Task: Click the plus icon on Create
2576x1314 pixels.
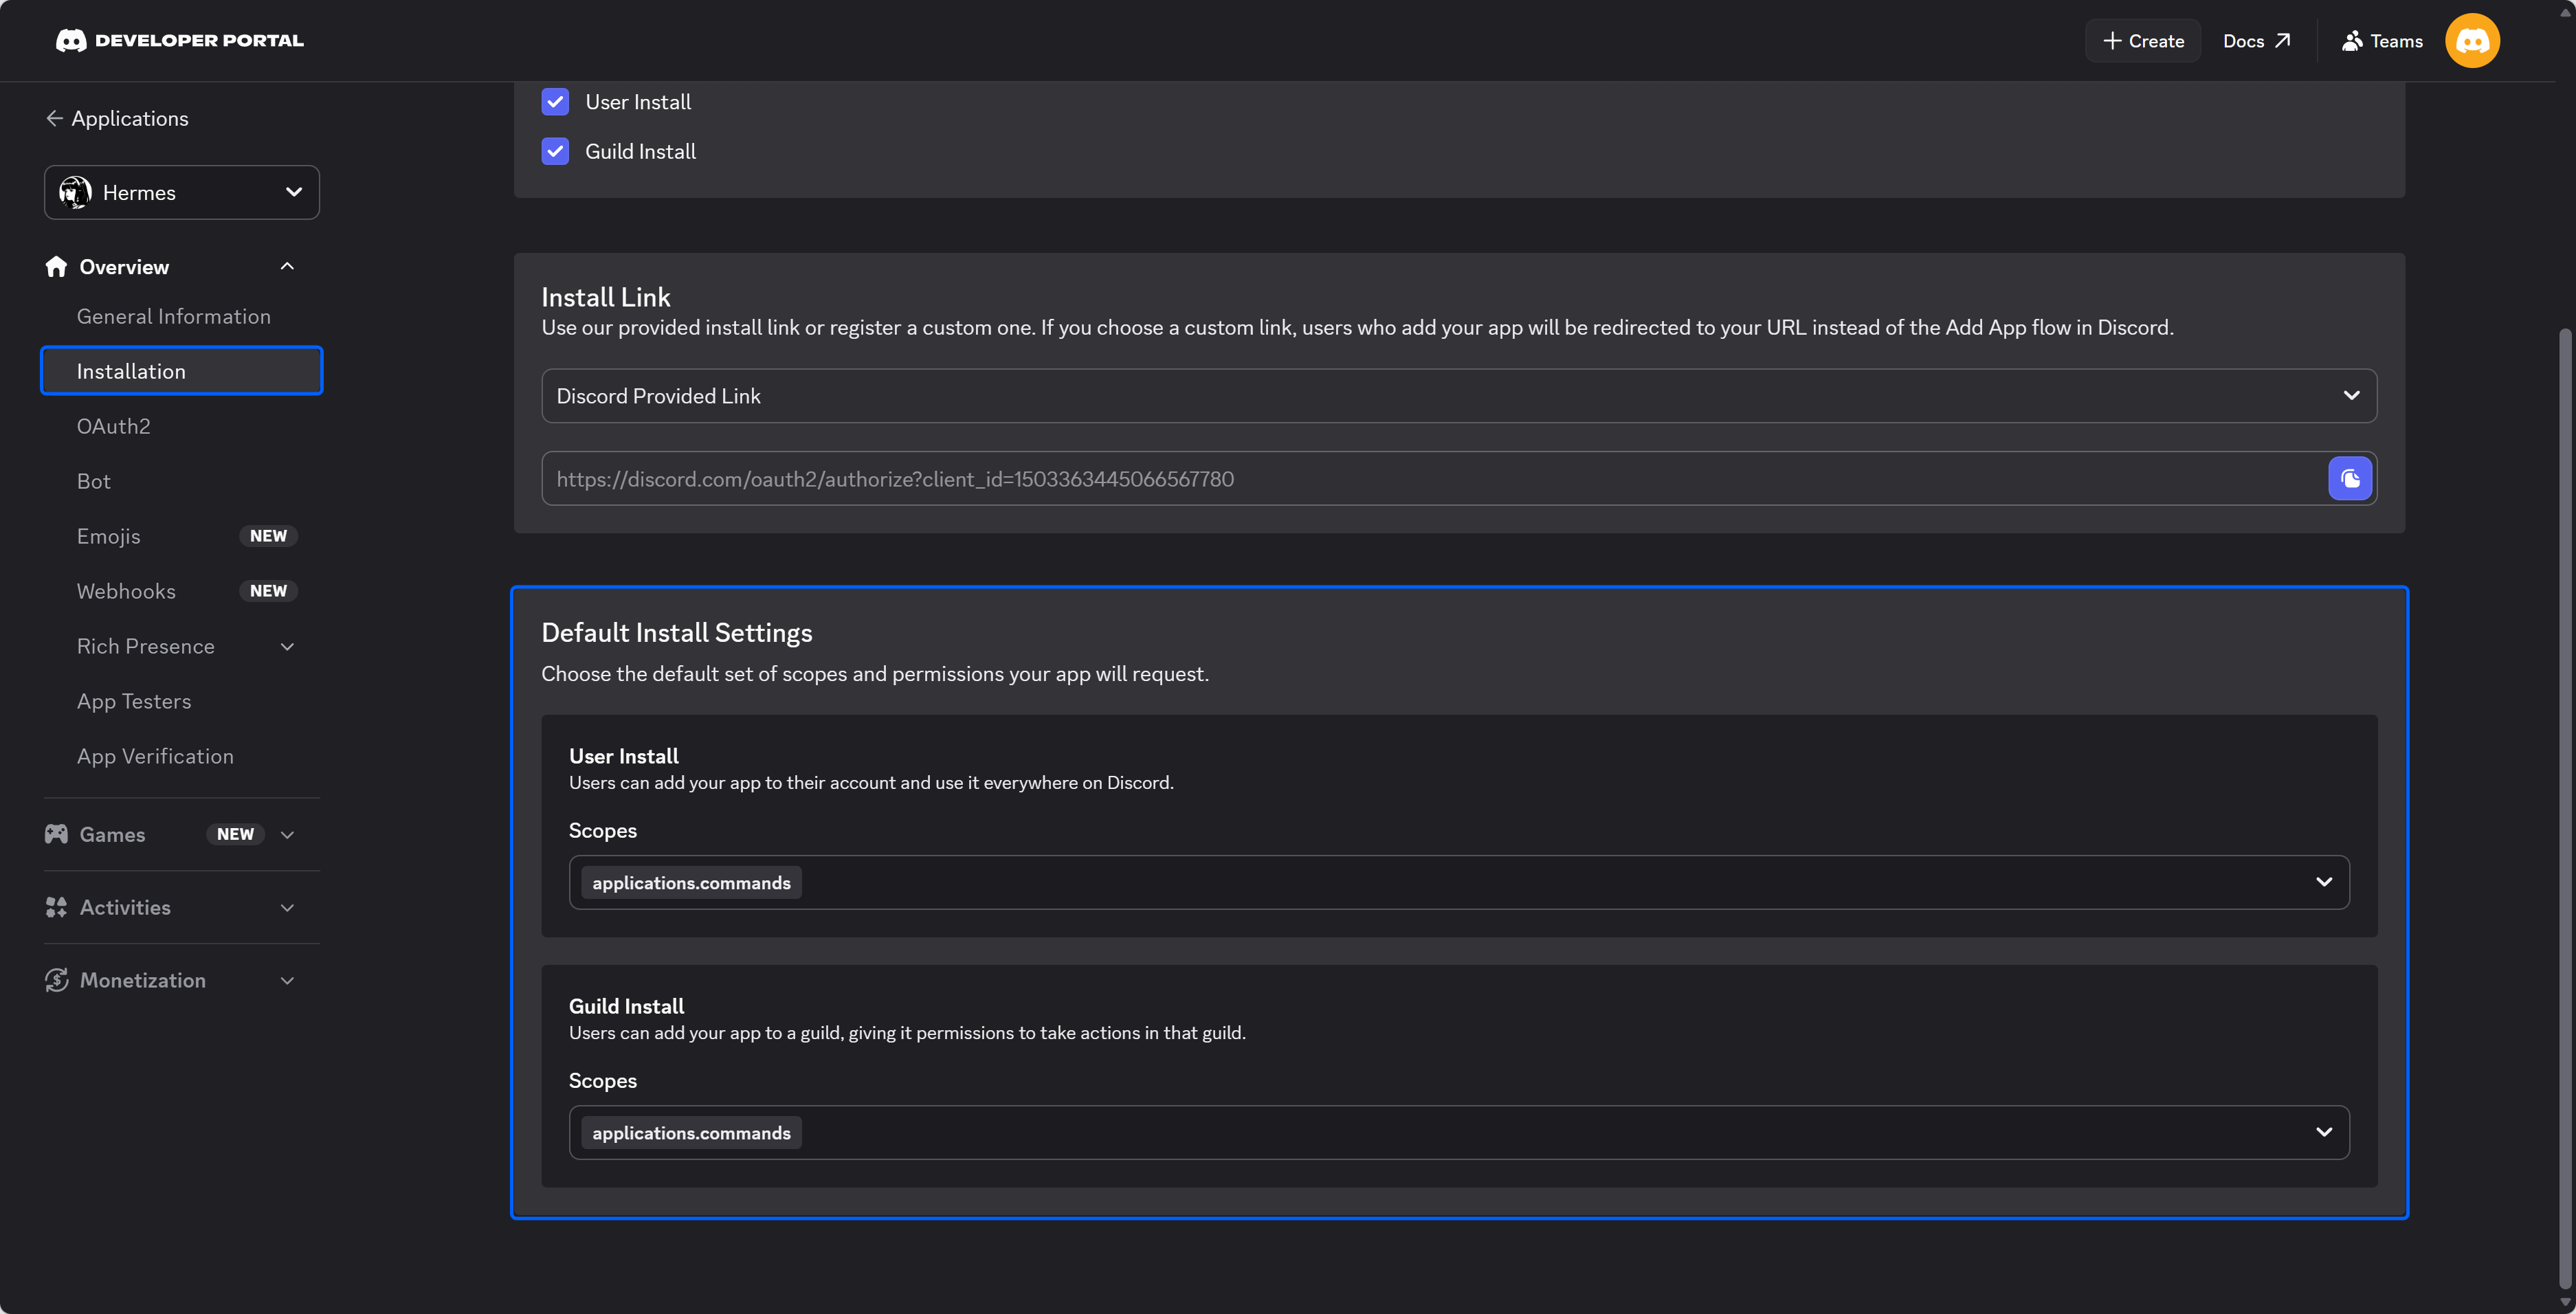Action: pos(2112,40)
